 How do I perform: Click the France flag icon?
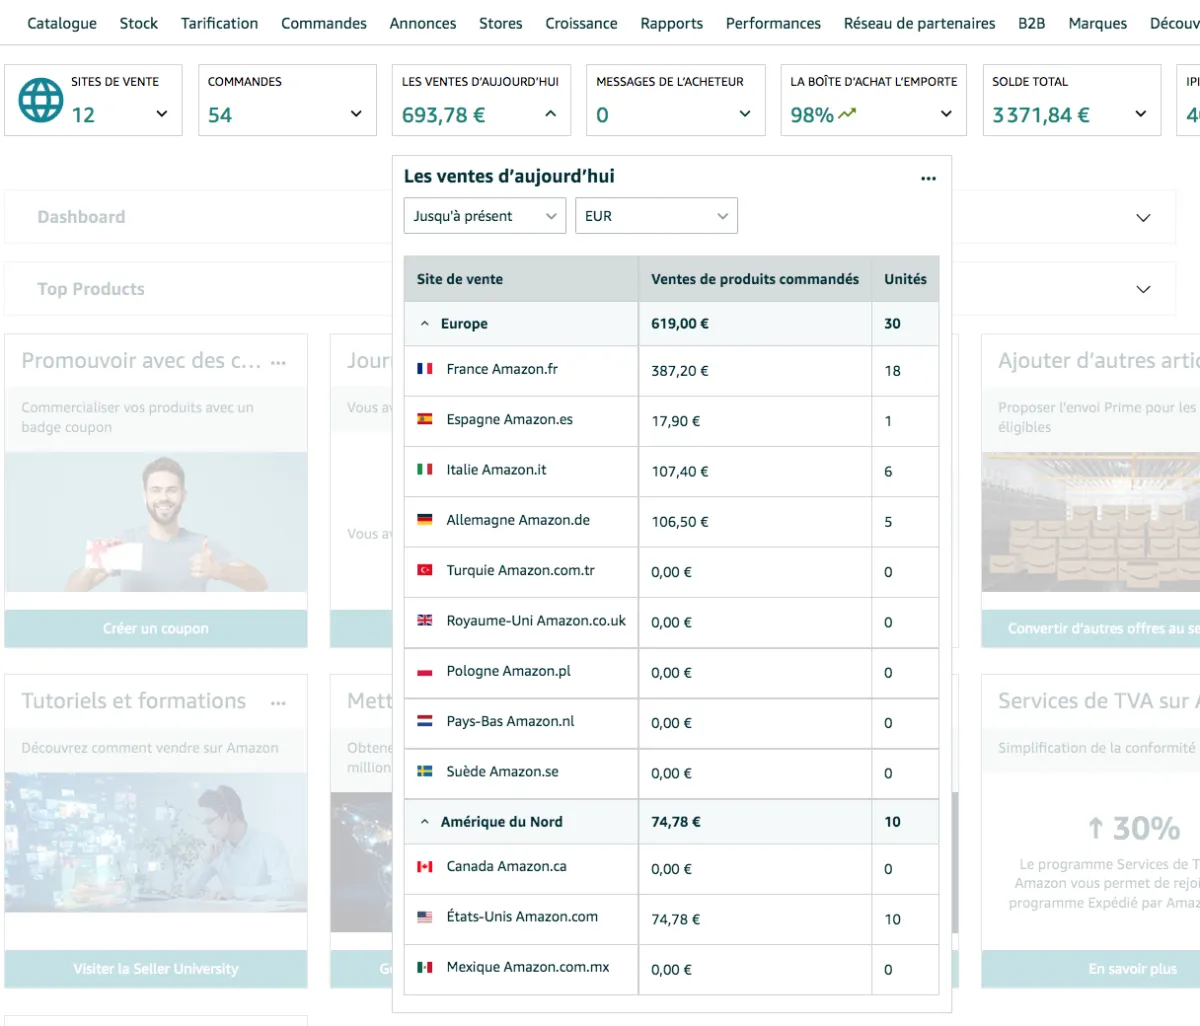pyautogui.click(x=425, y=369)
